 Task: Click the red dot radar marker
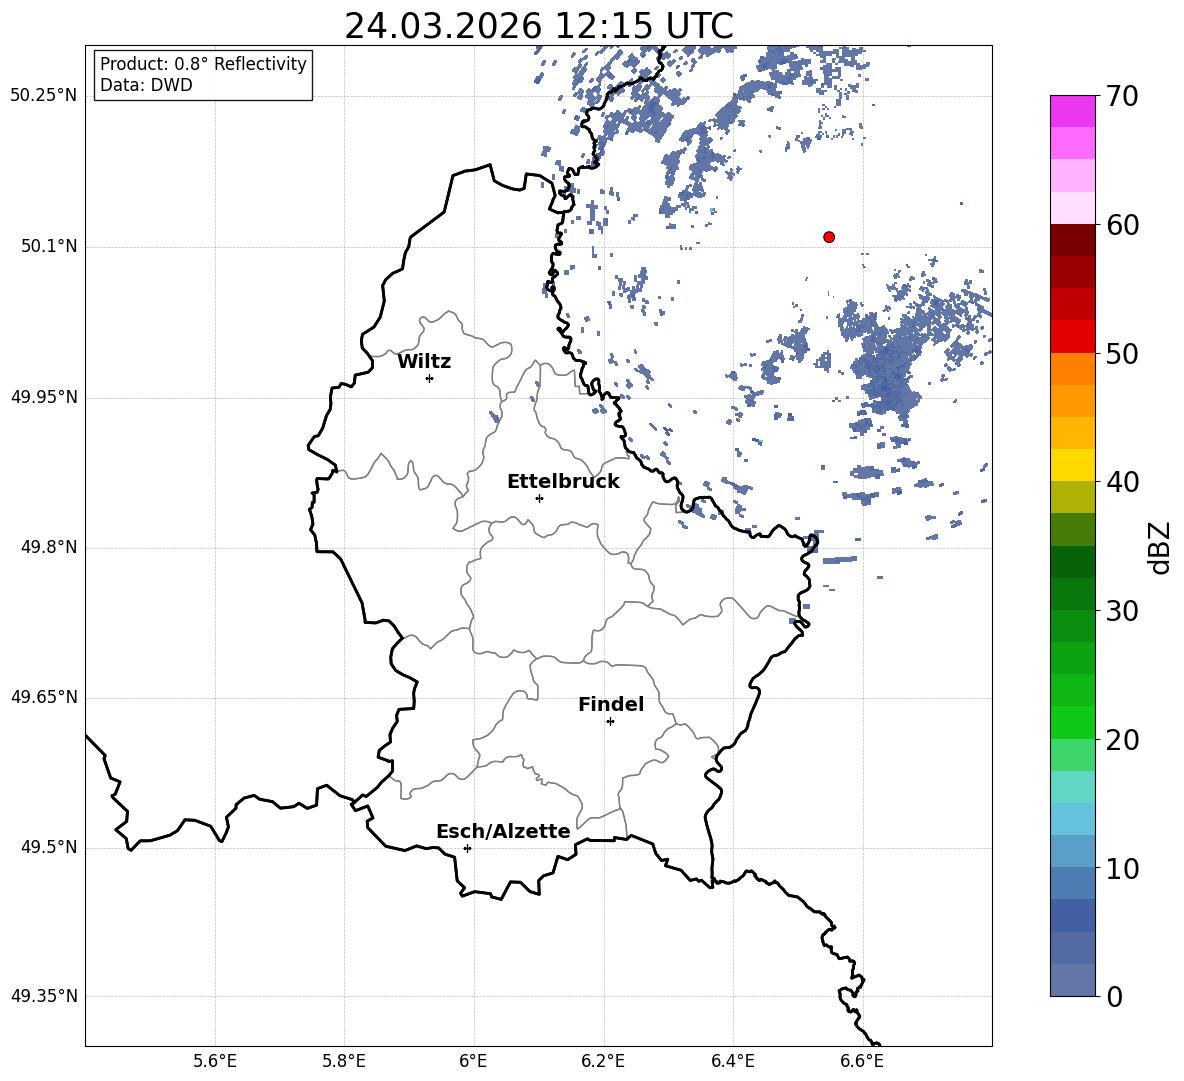click(x=829, y=237)
